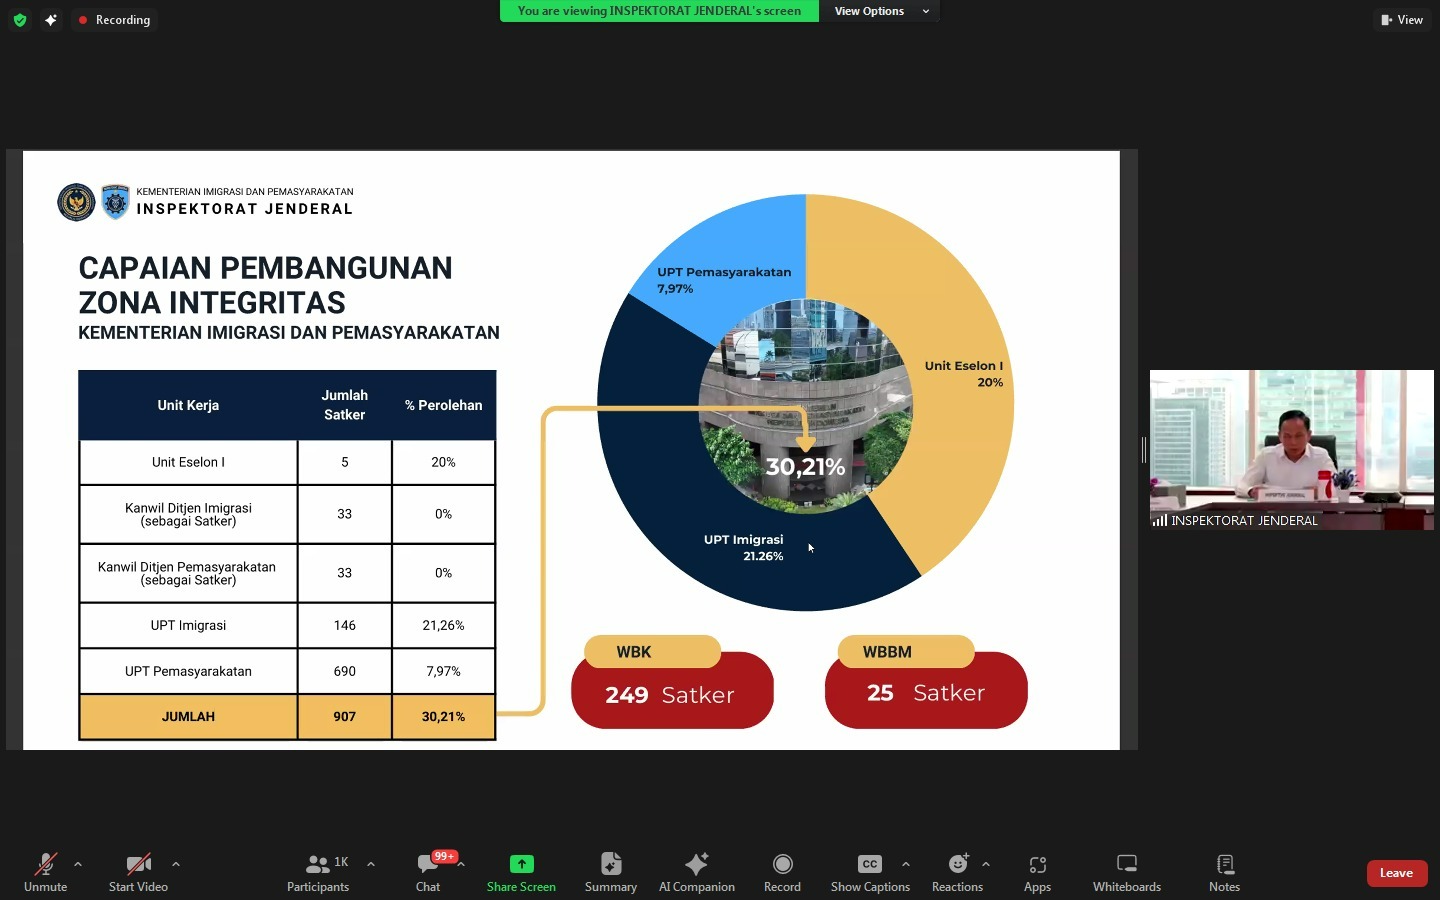The image size is (1440, 900).
Task: Open the Reactions picker
Action: click(x=957, y=871)
